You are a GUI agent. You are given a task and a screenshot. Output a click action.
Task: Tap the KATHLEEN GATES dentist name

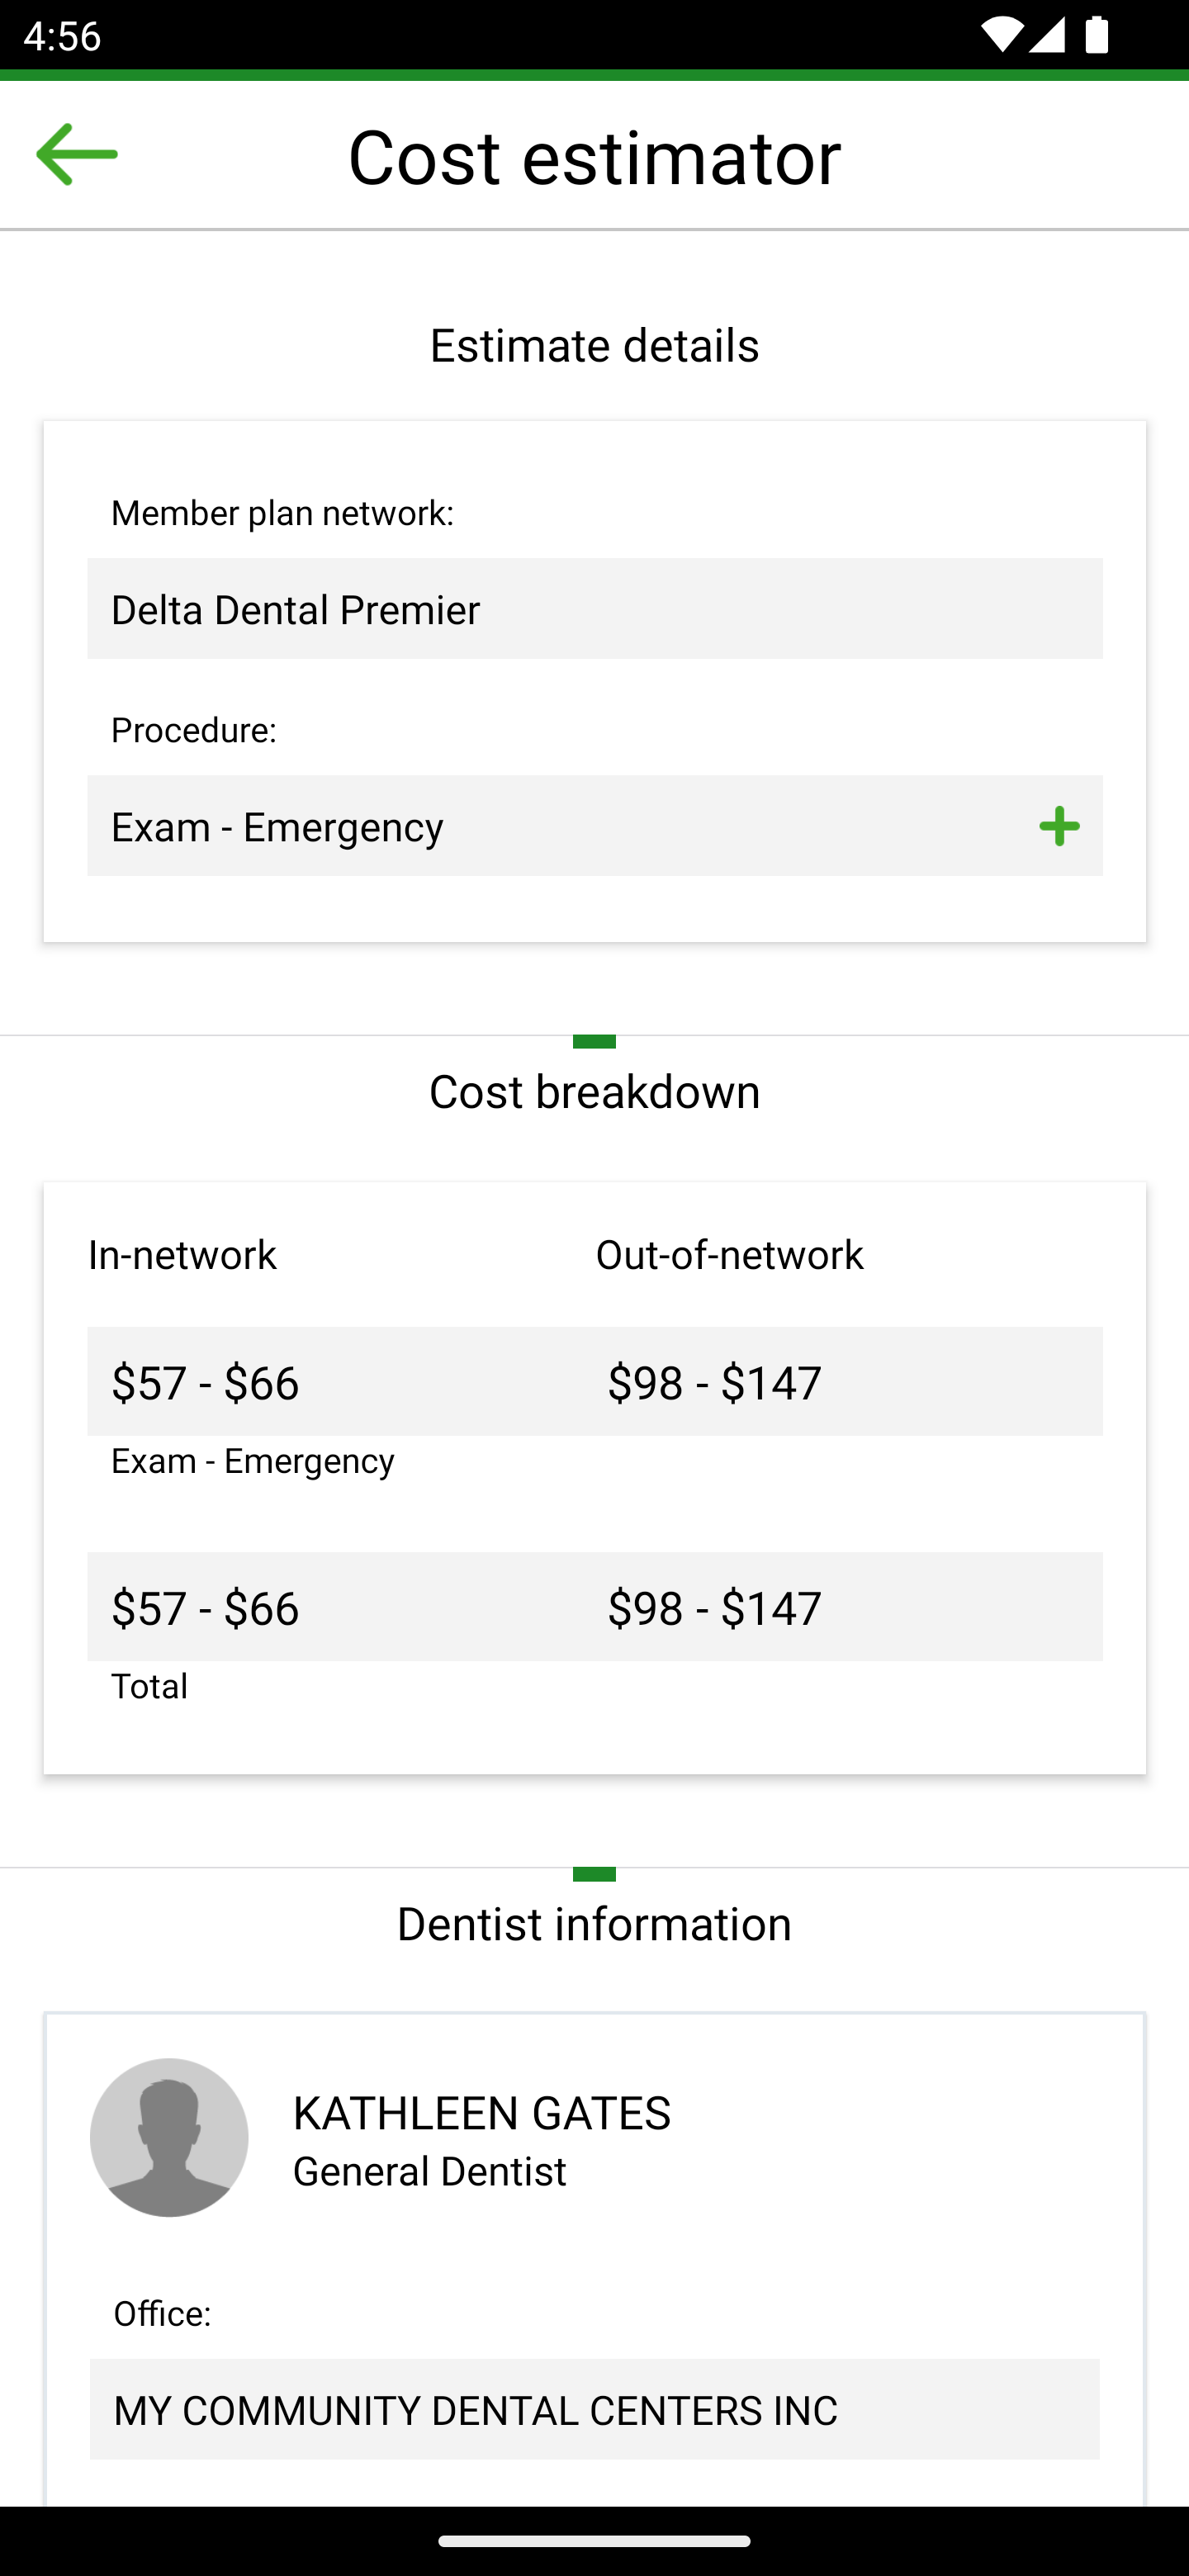[481, 2113]
